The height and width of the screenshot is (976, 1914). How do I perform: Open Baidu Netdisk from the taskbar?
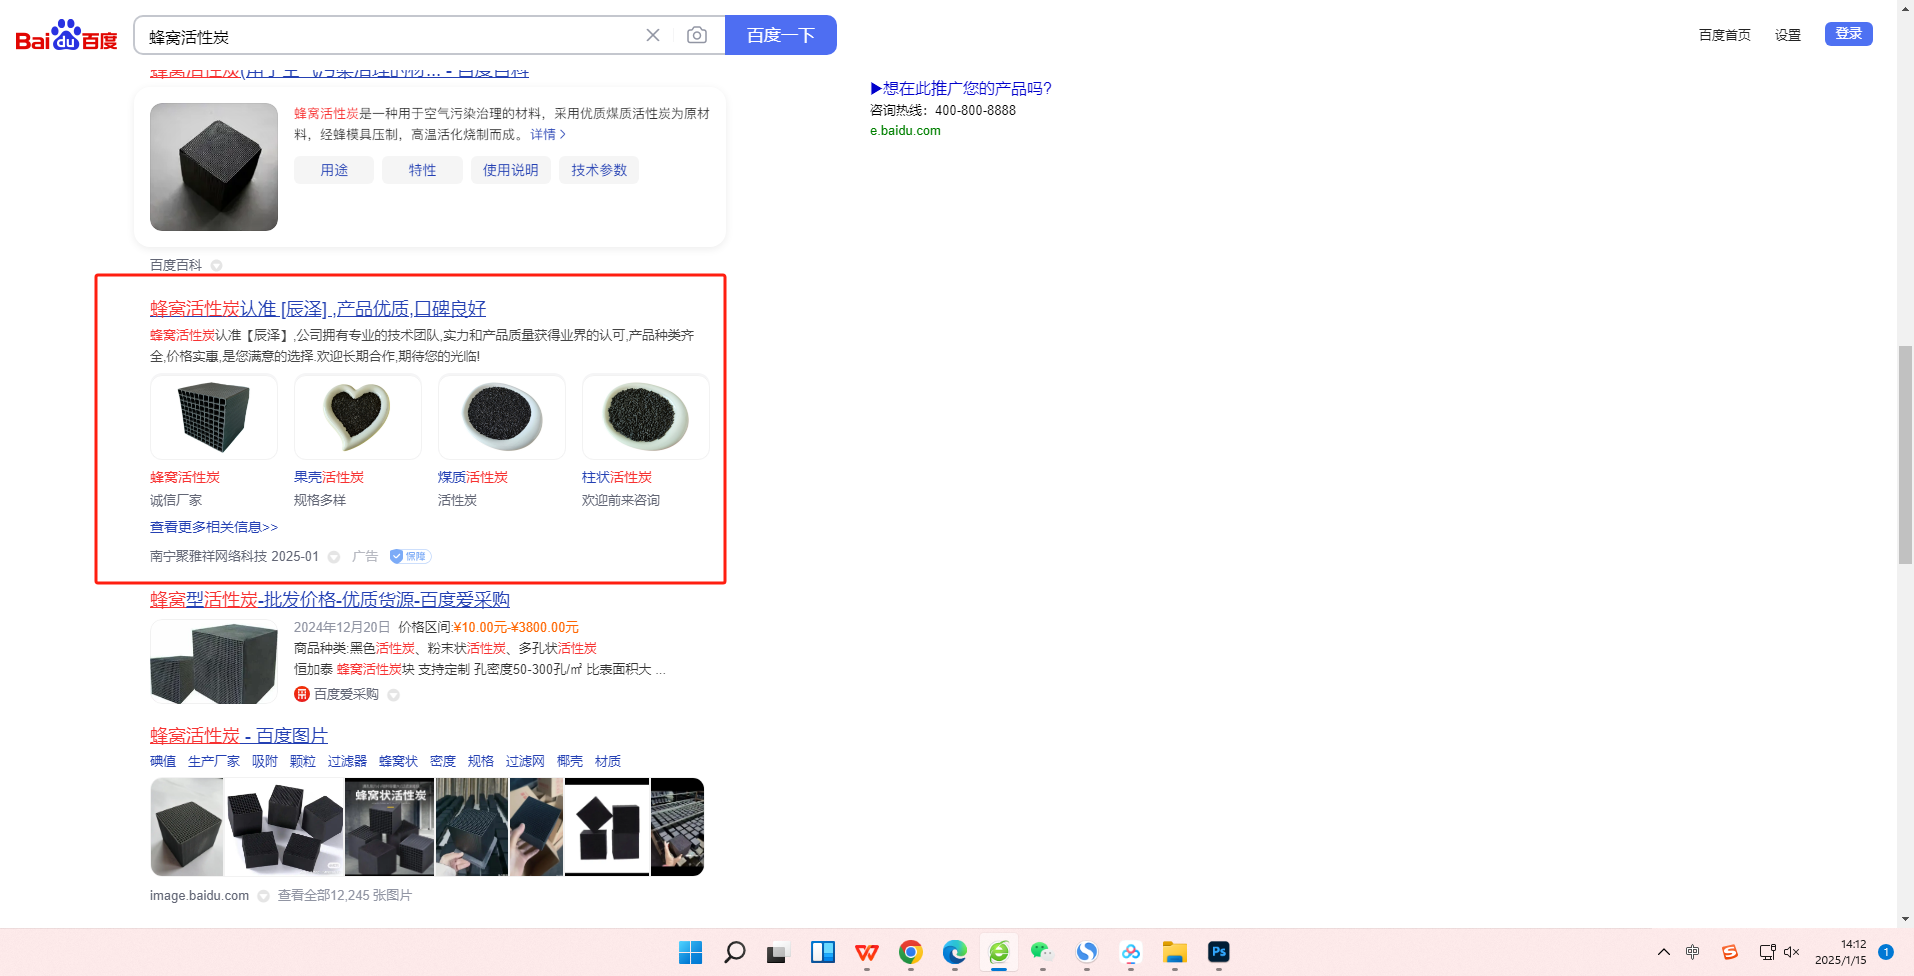click(x=1131, y=952)
